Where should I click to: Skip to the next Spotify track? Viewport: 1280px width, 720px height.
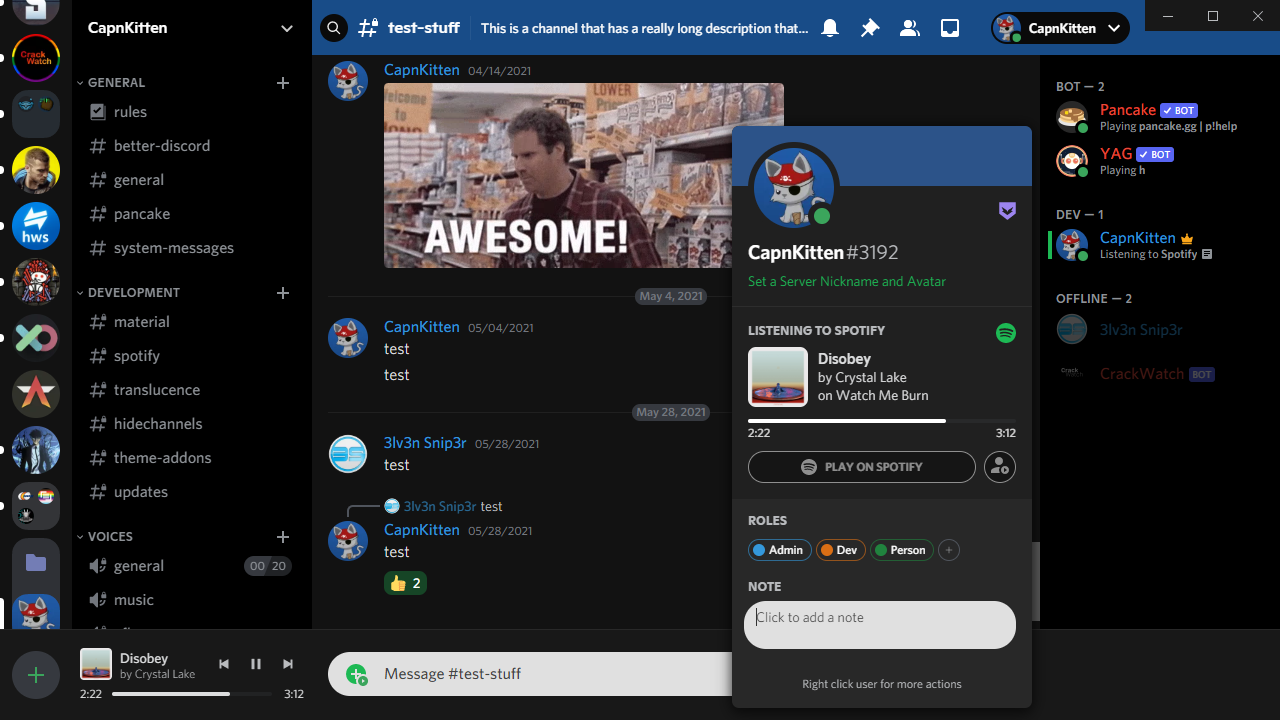pos(288,664)
